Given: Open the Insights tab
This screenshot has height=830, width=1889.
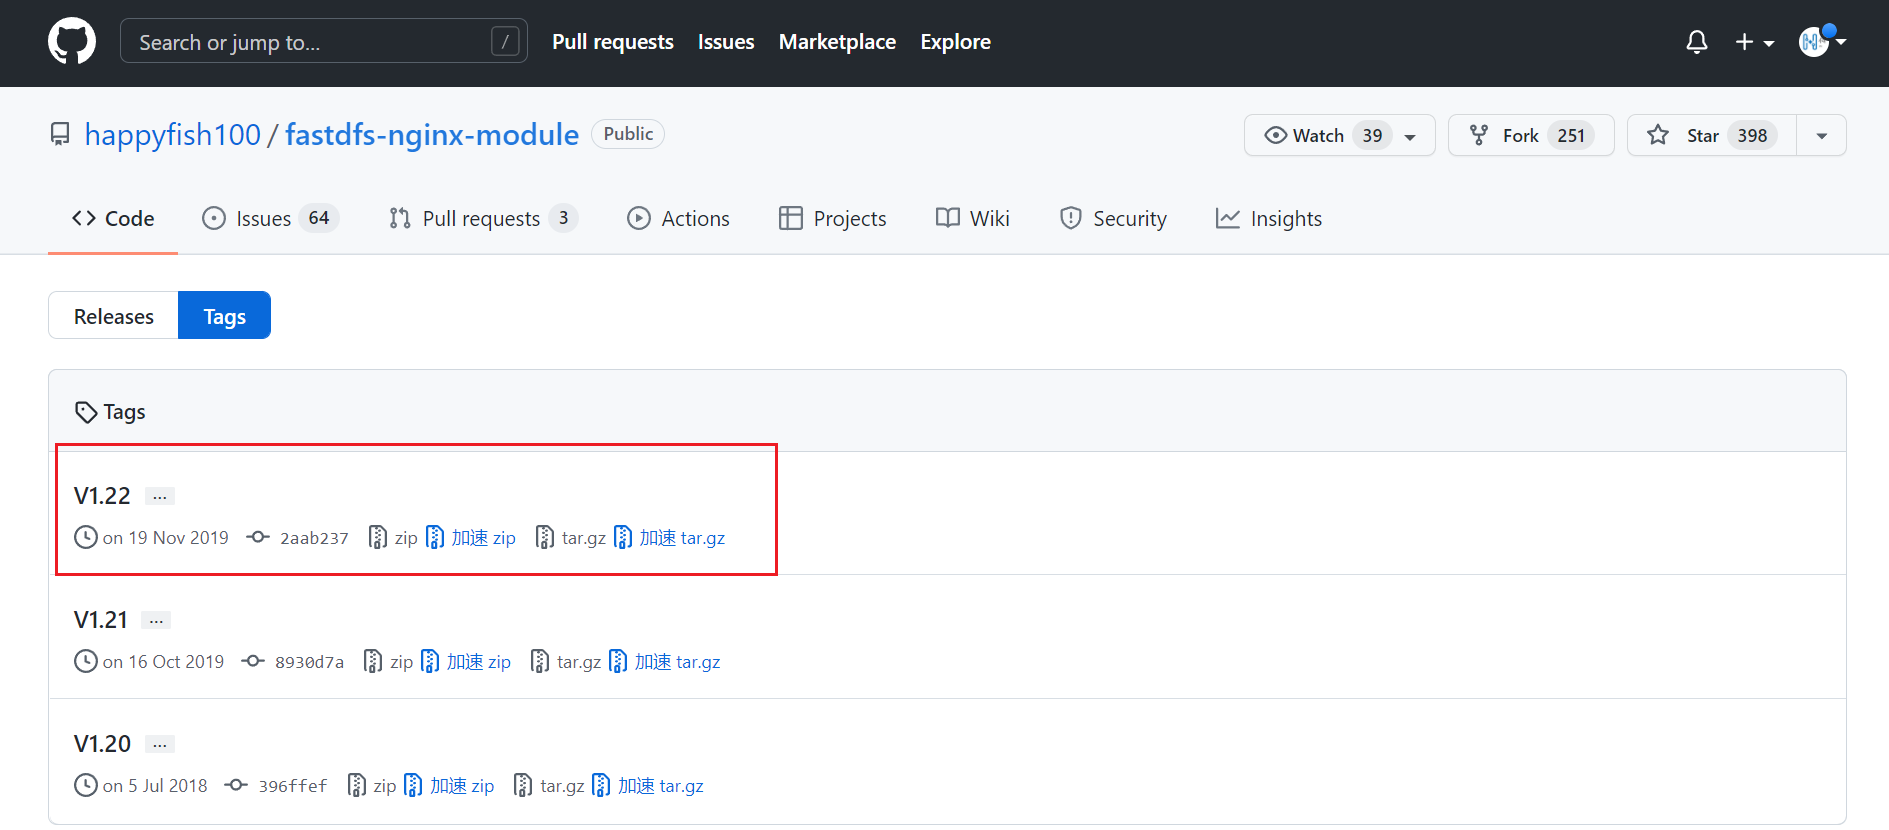Looking at the screenshot, I should click(1269, 218).
